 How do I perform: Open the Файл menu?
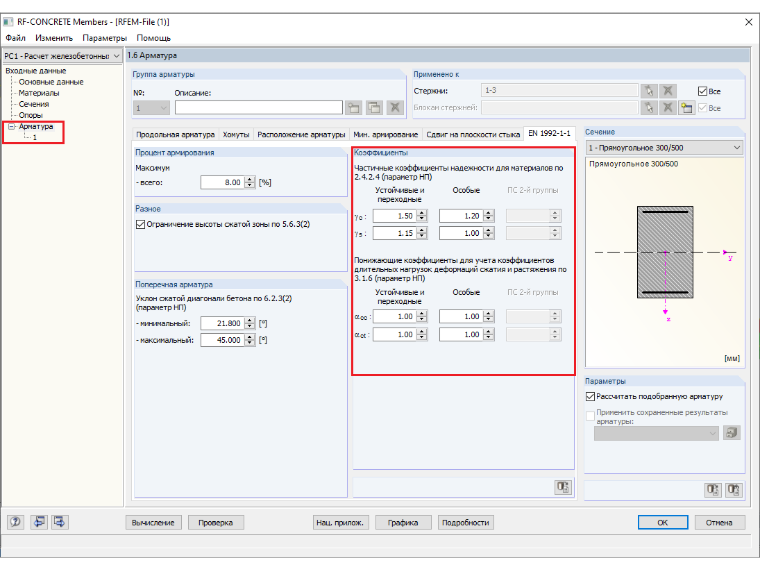pyautogui.click(x=15, y=38)
